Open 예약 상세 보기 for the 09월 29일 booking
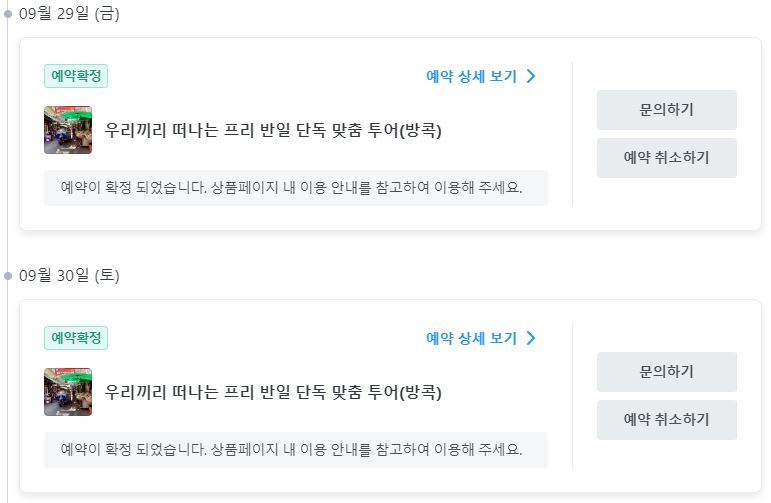 [480, 76]
